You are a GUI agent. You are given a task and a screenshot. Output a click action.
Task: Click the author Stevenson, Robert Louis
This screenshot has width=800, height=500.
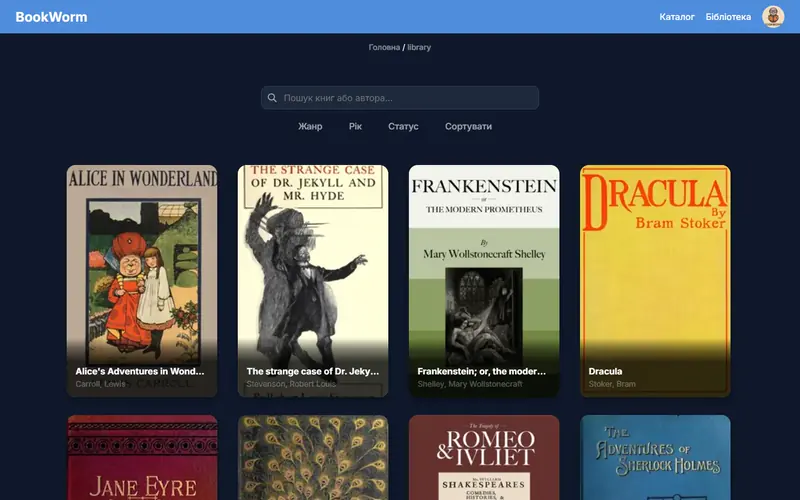point(291,384)
